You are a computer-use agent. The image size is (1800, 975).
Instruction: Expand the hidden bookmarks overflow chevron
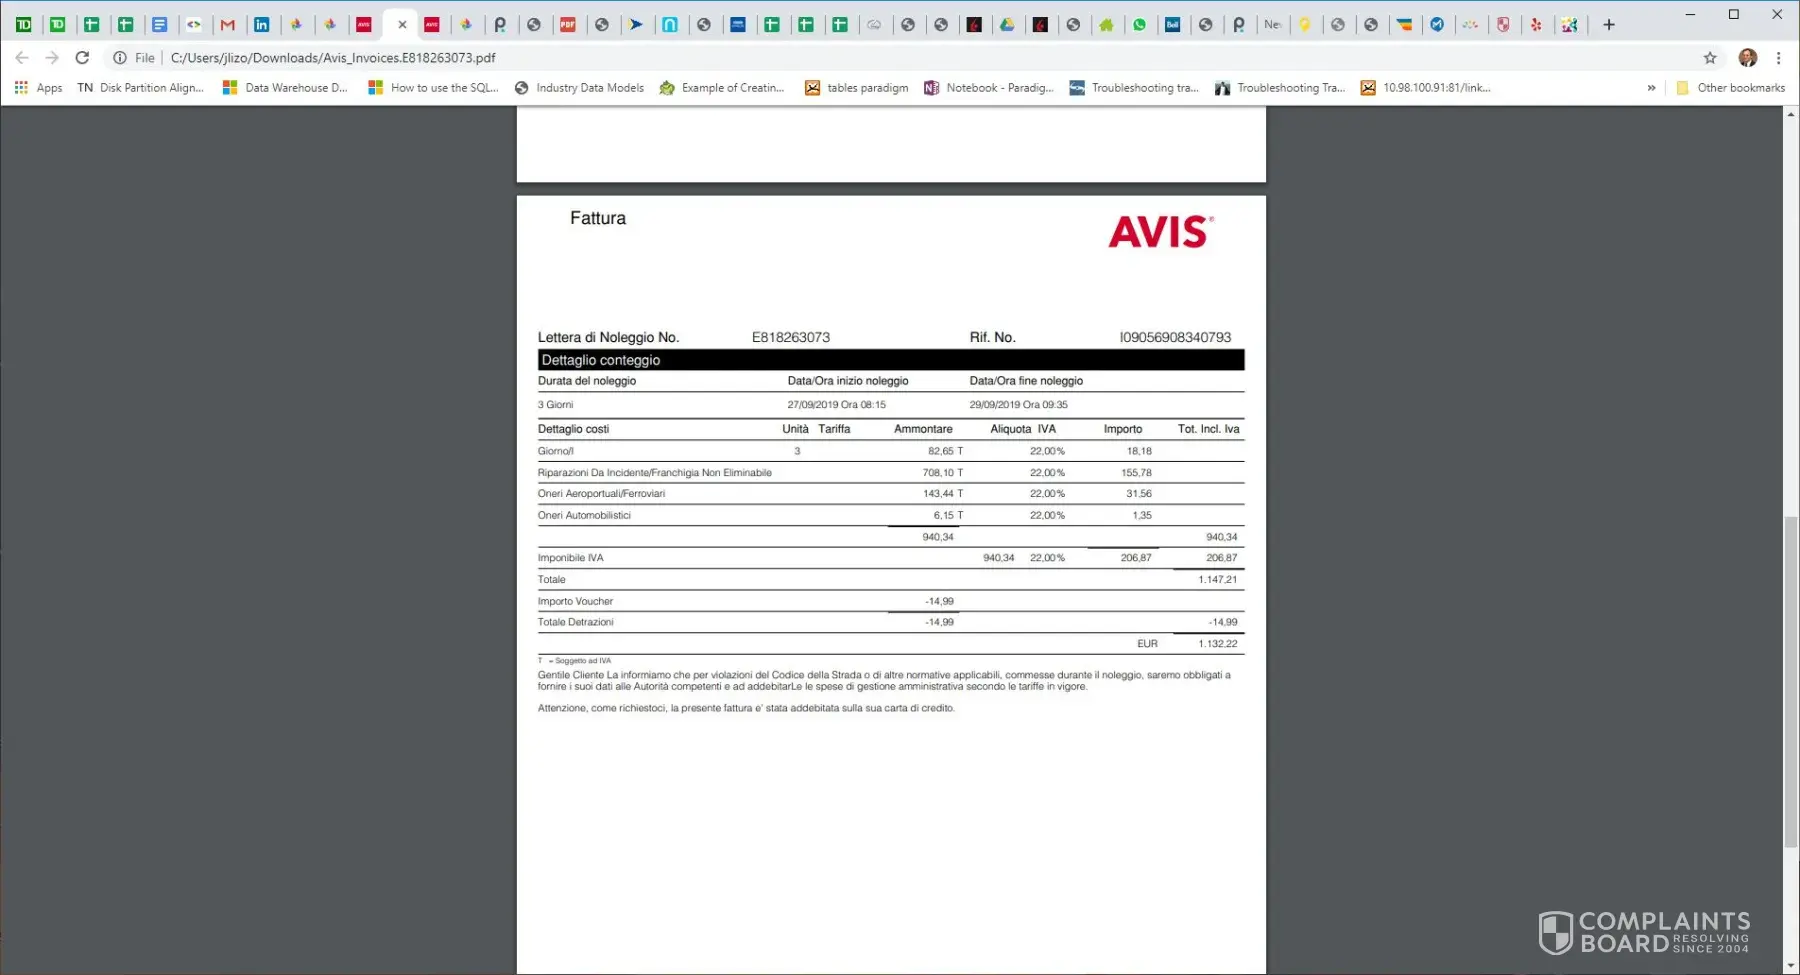pyautogui.click(x=1651, y=88)
